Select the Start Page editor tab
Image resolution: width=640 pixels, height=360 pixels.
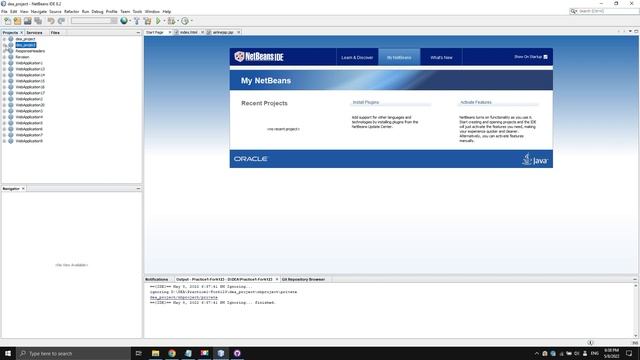(155, 32)
